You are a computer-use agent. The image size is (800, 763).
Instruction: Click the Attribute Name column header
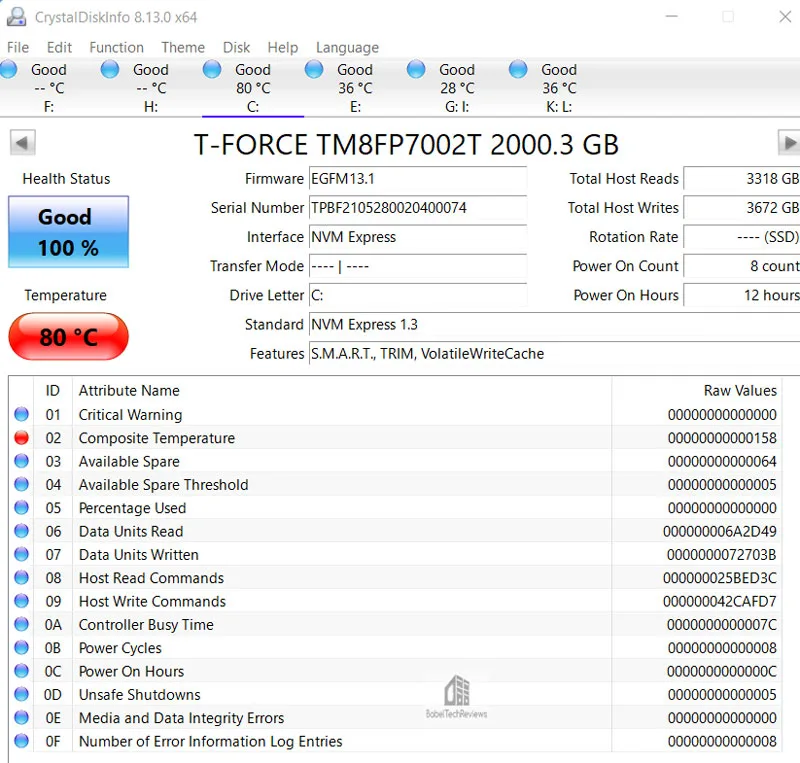(x=342, y=390)
